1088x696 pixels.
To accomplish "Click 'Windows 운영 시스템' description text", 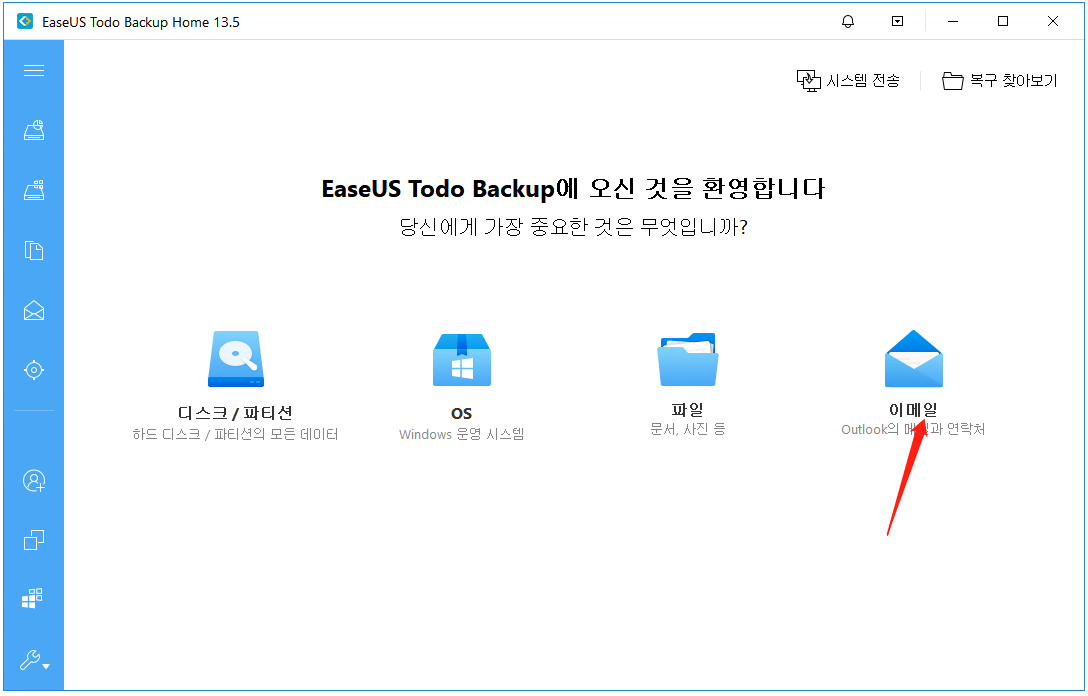I will [461, 434].
